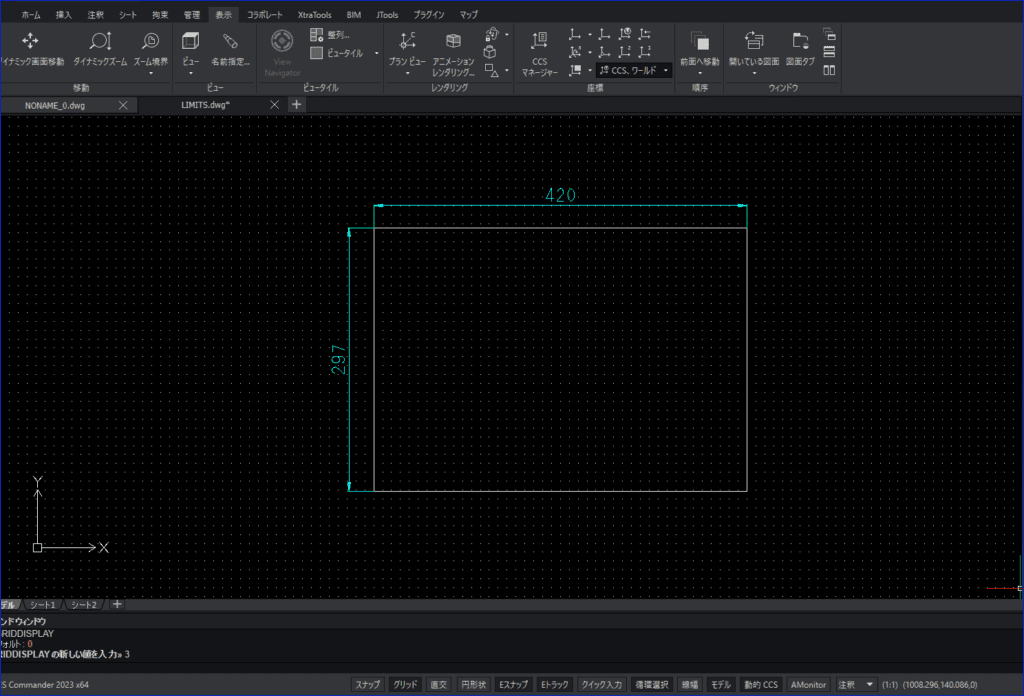Expand the CCS, World dropdown

tap(666, 71)
